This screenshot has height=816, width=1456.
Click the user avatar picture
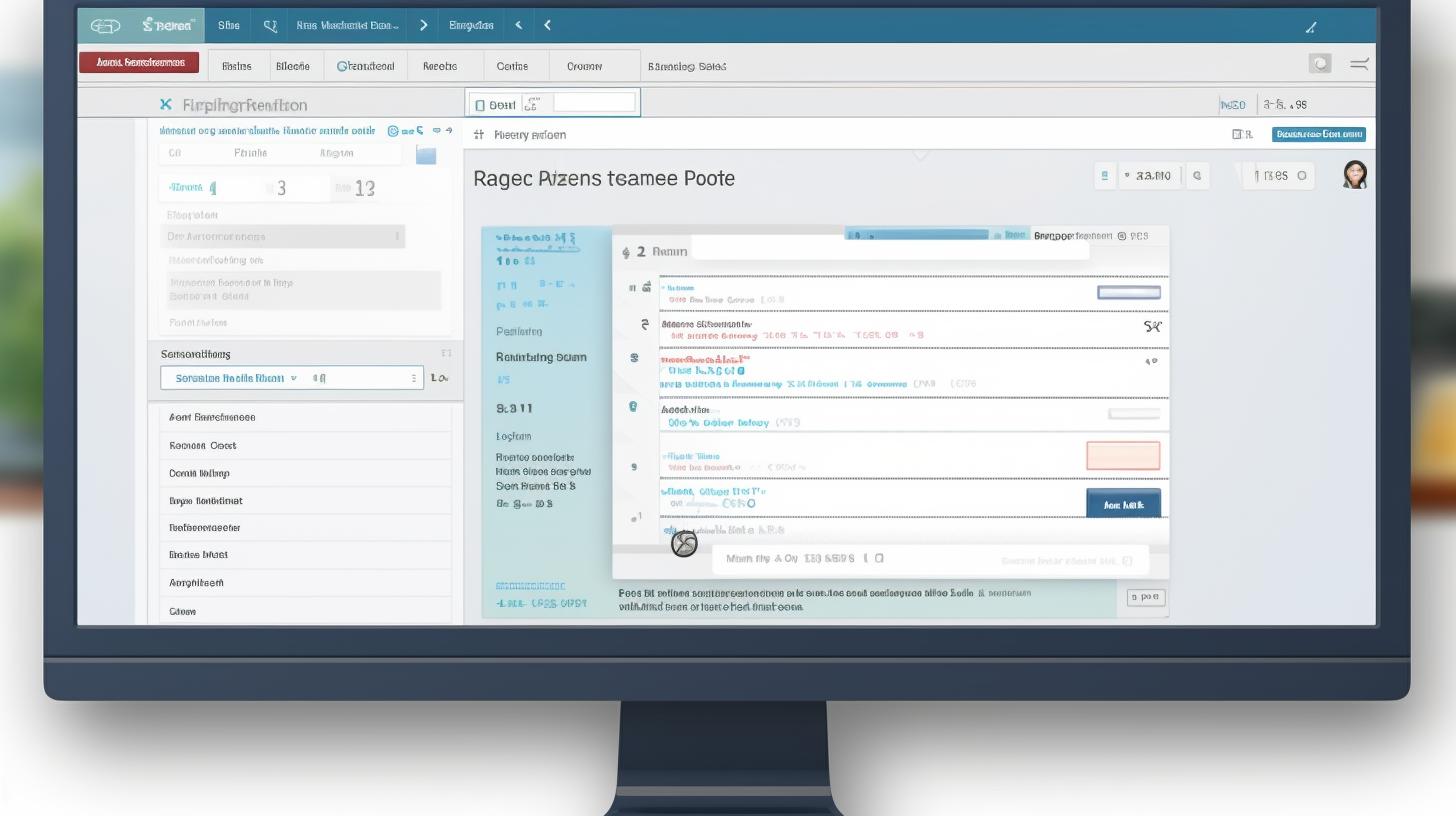(x=1355, y=175)
